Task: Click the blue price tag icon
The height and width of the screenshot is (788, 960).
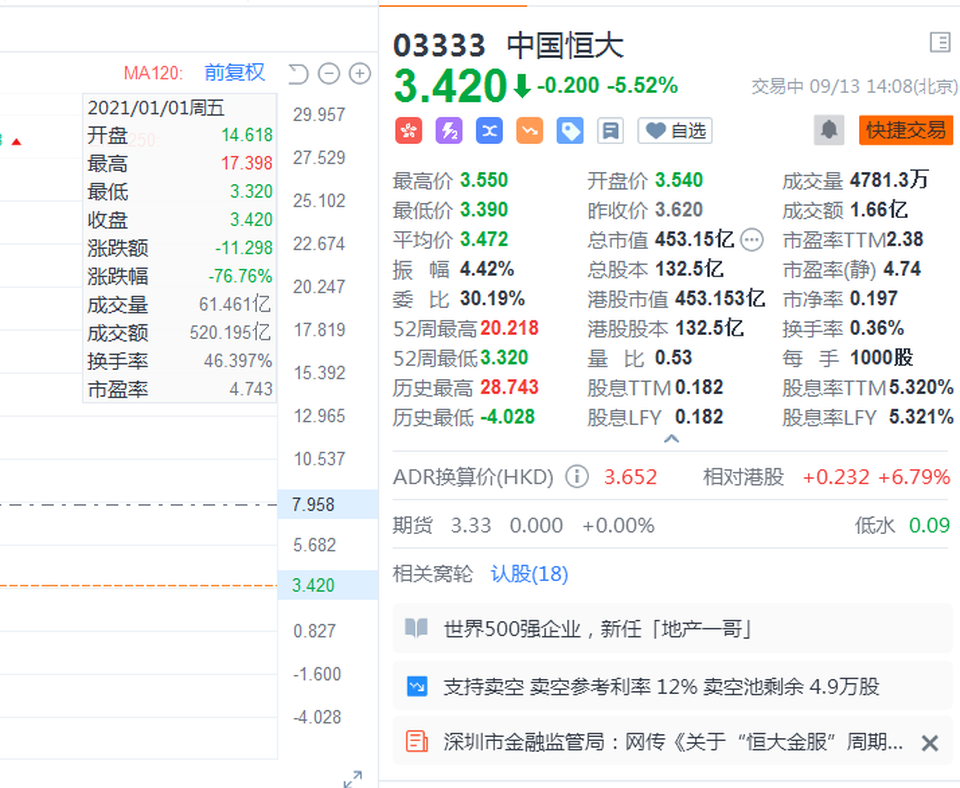Action: coord(570,130)
